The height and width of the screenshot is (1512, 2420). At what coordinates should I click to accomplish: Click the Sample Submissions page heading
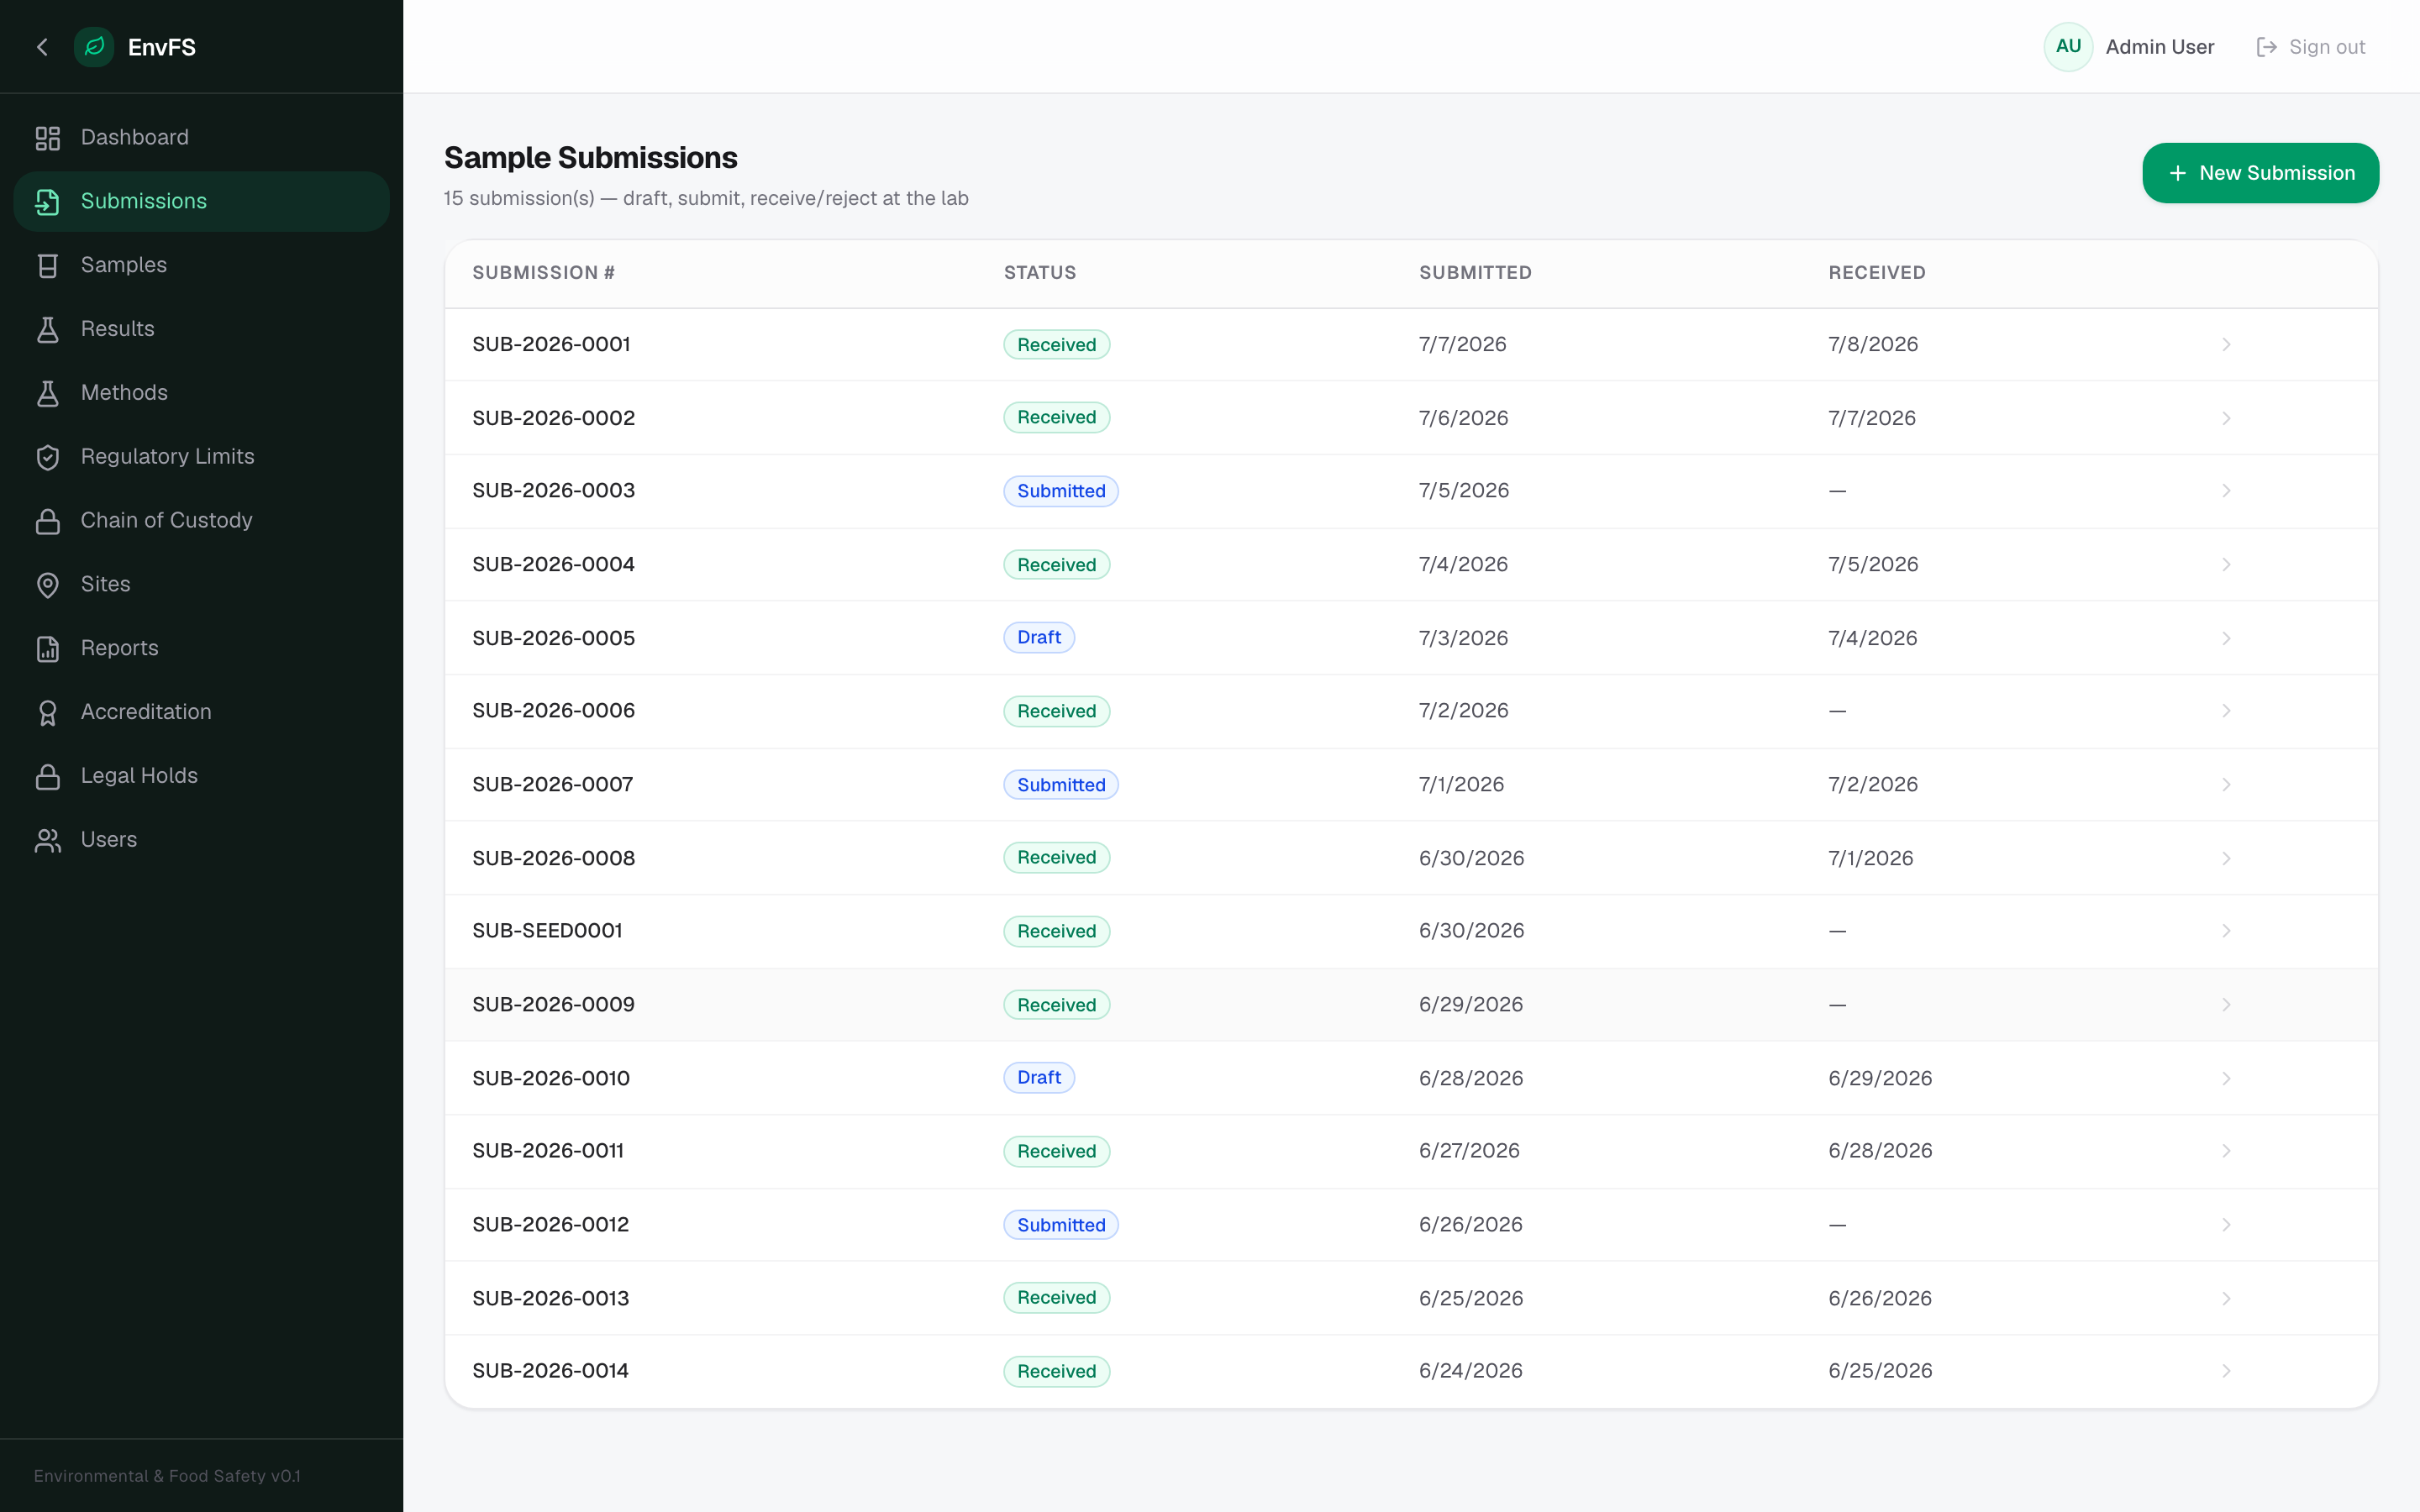tap(590, 158)
